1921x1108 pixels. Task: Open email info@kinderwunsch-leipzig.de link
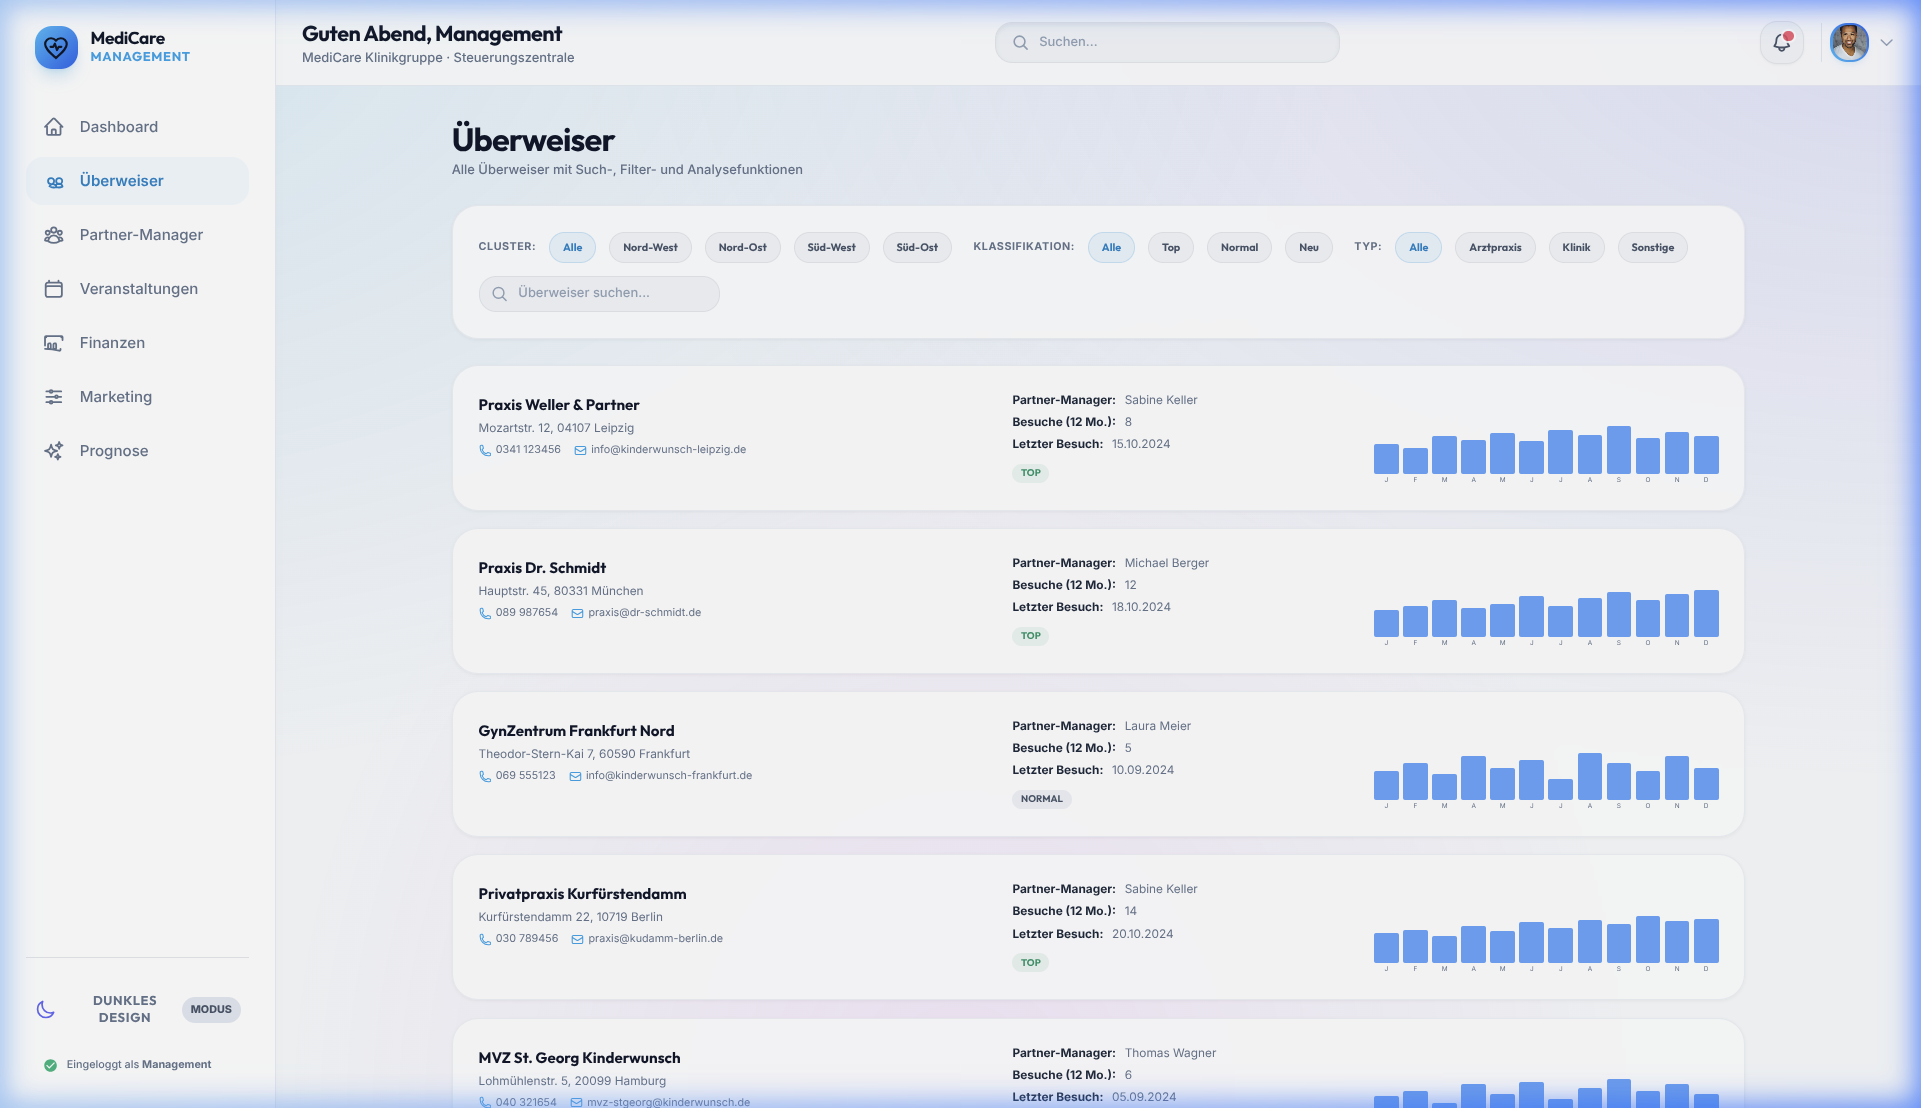pos(668,449)
